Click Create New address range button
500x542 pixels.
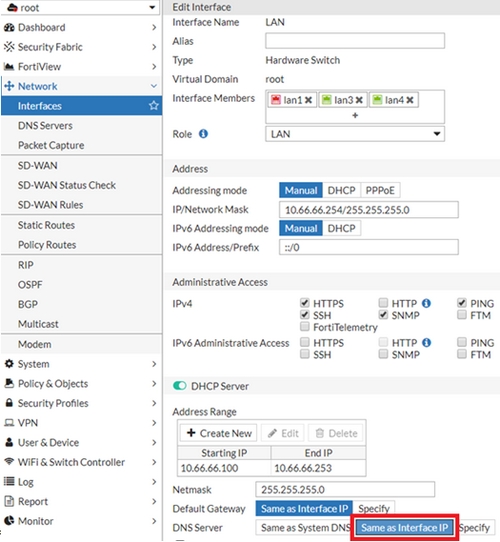click(219, 433)
